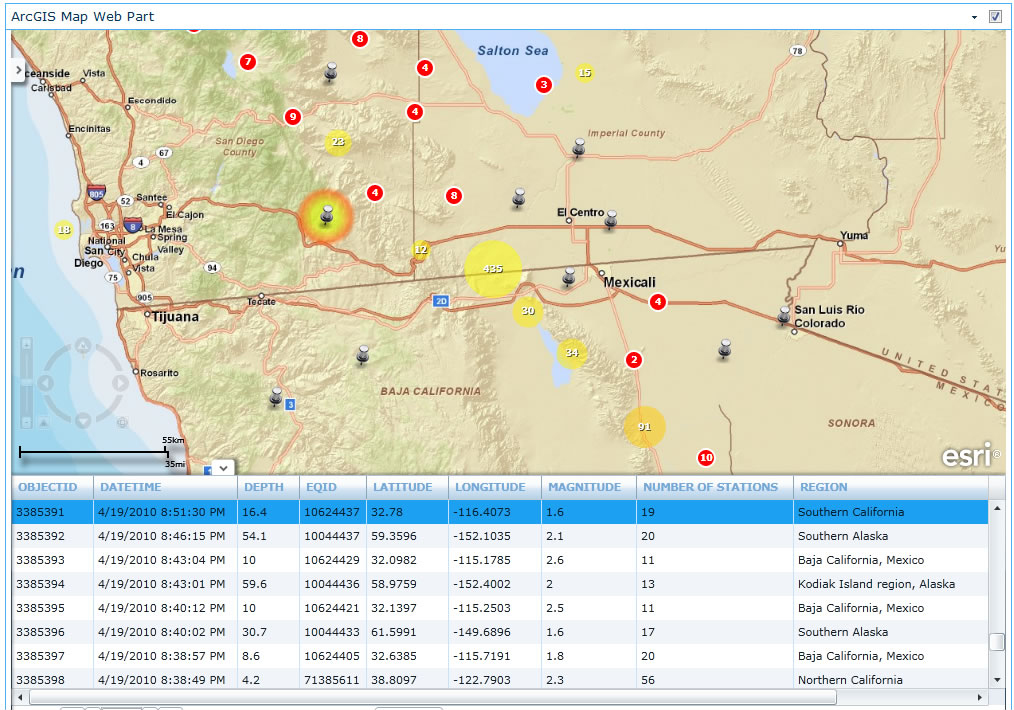Select the 12 cluster marker

(x=421, y=250)
